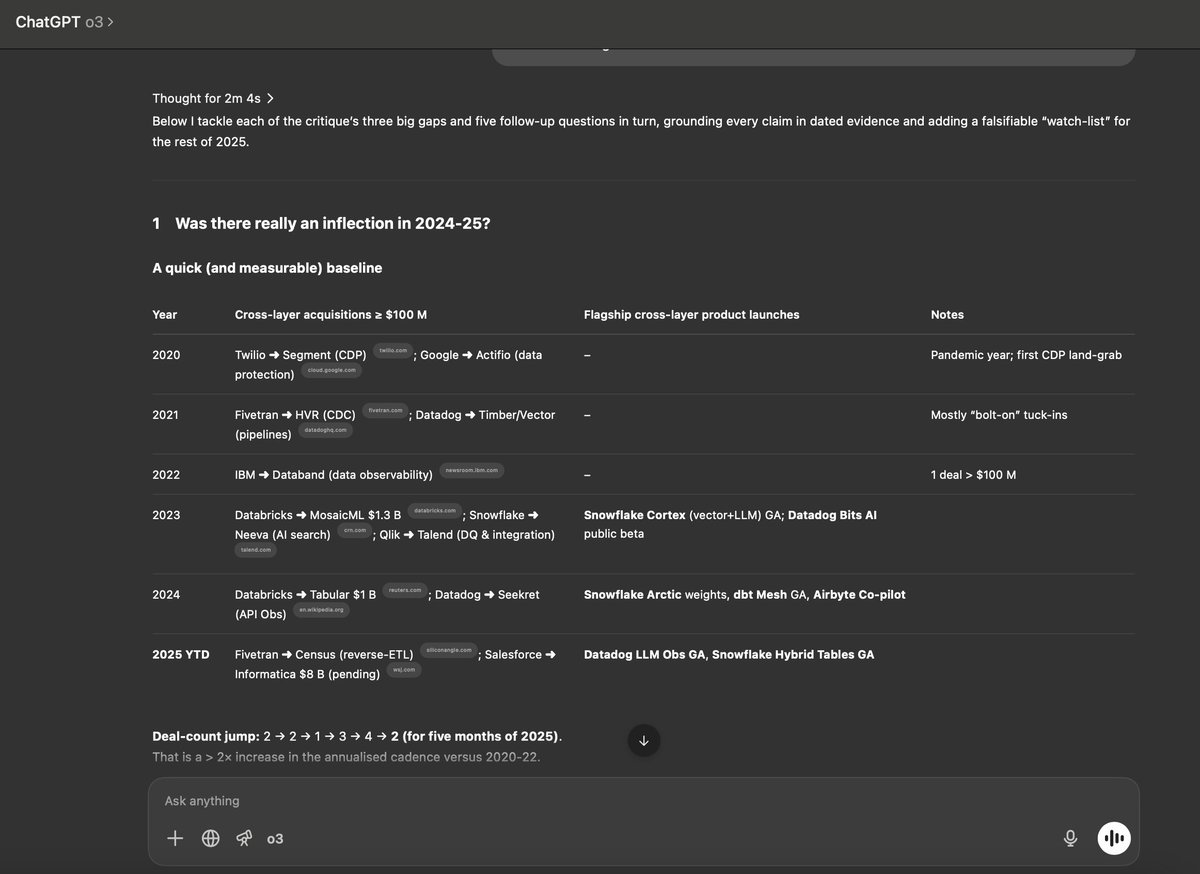Viewport: 1200px width, 874px height.
Task: Select the '2021' year cell
Action: point(166,415)
